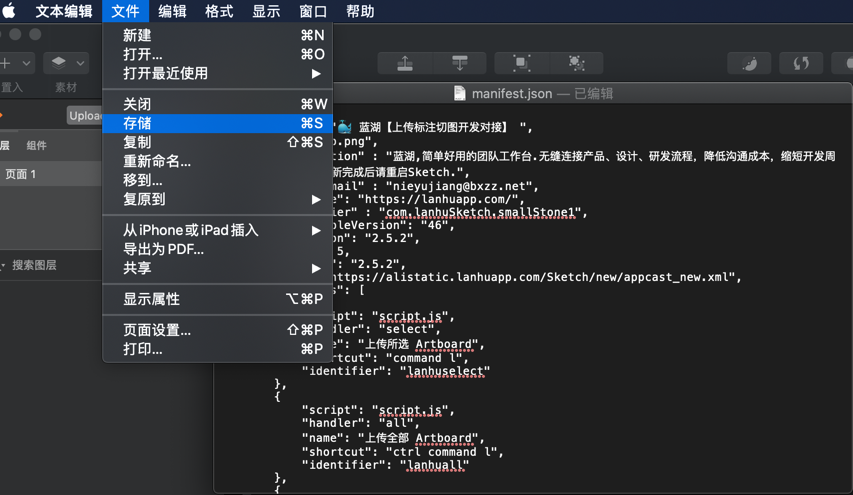Click the Sketch bring-forward toolbar icon
853x495 pixels.
tap(405, 63)
